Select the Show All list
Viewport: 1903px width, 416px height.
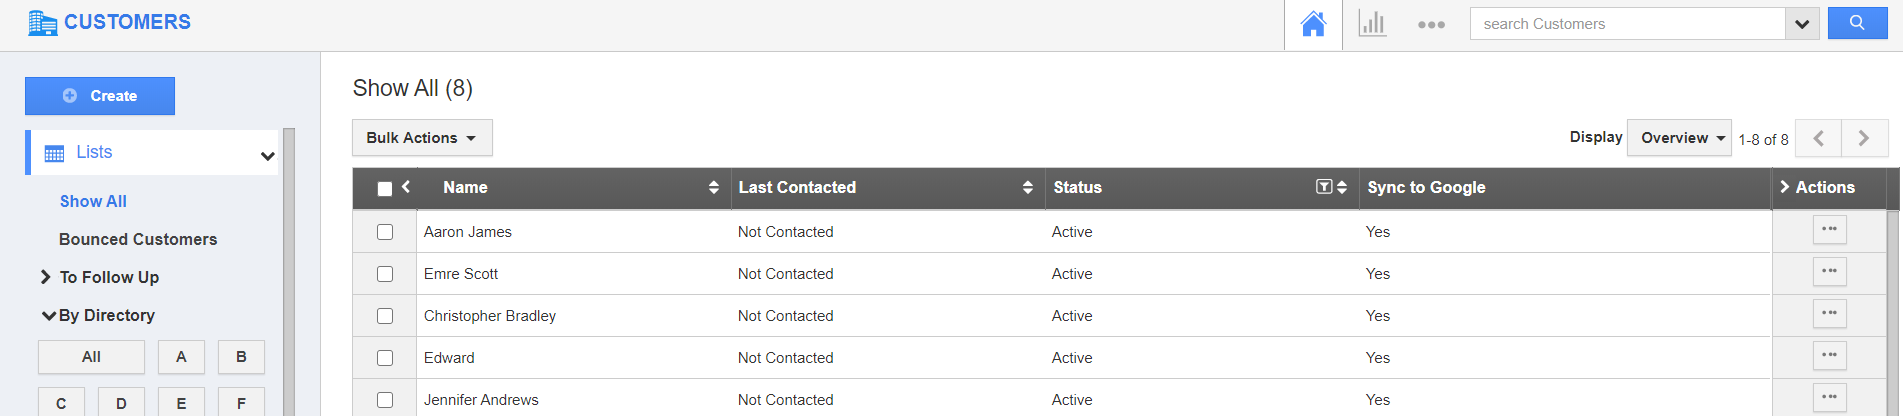[x=93, y=201]
